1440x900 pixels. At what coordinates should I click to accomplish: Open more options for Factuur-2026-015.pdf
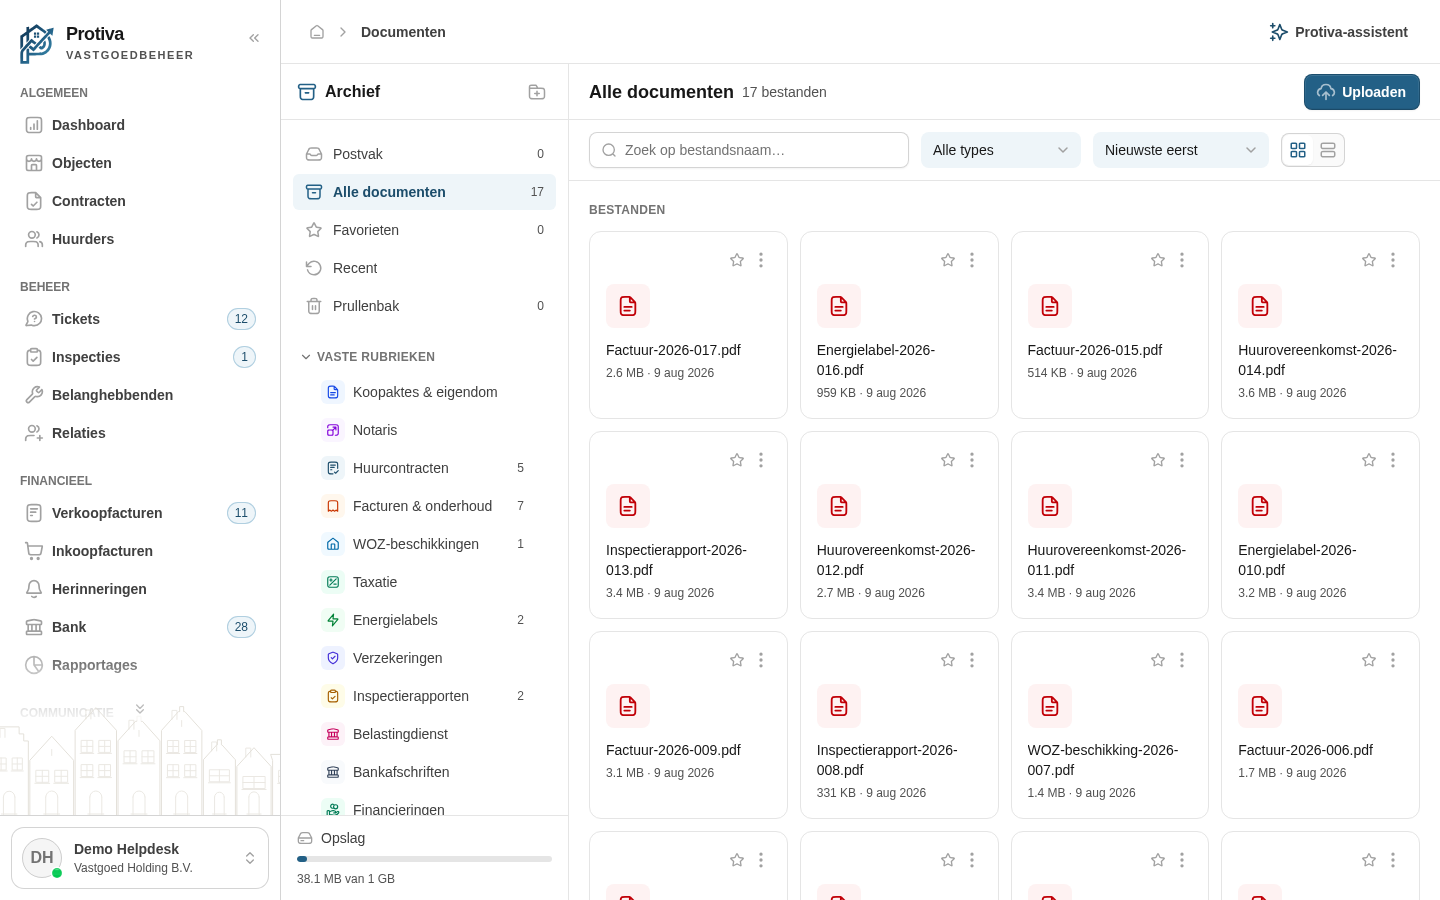click(1182, 260)
